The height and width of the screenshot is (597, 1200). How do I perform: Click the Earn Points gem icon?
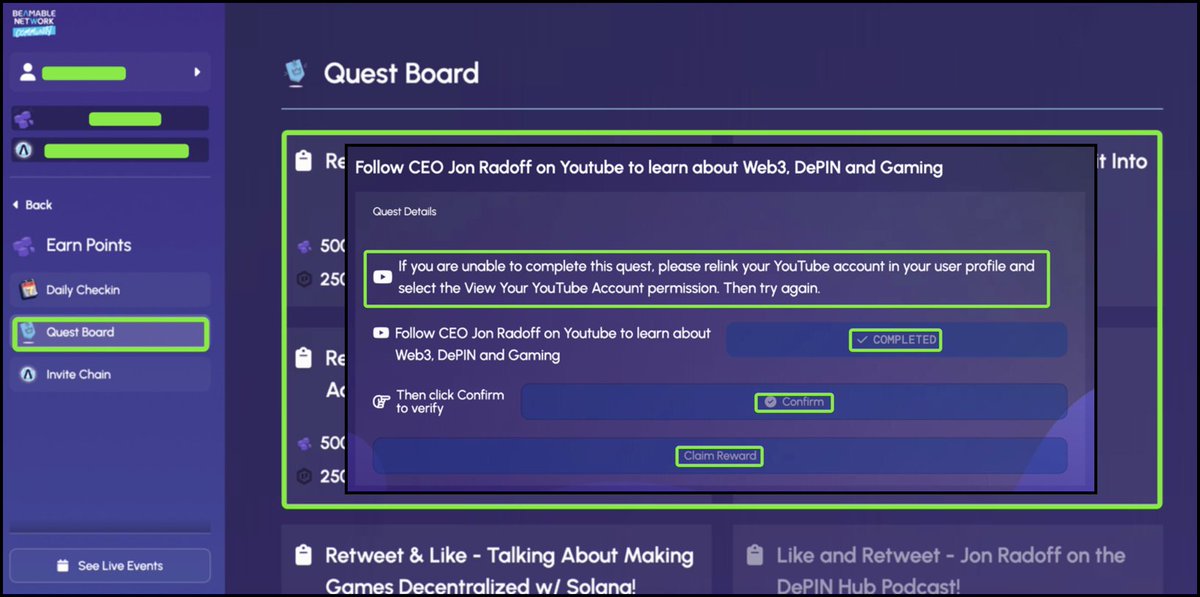pyautogui.click(x=24, y=246)
